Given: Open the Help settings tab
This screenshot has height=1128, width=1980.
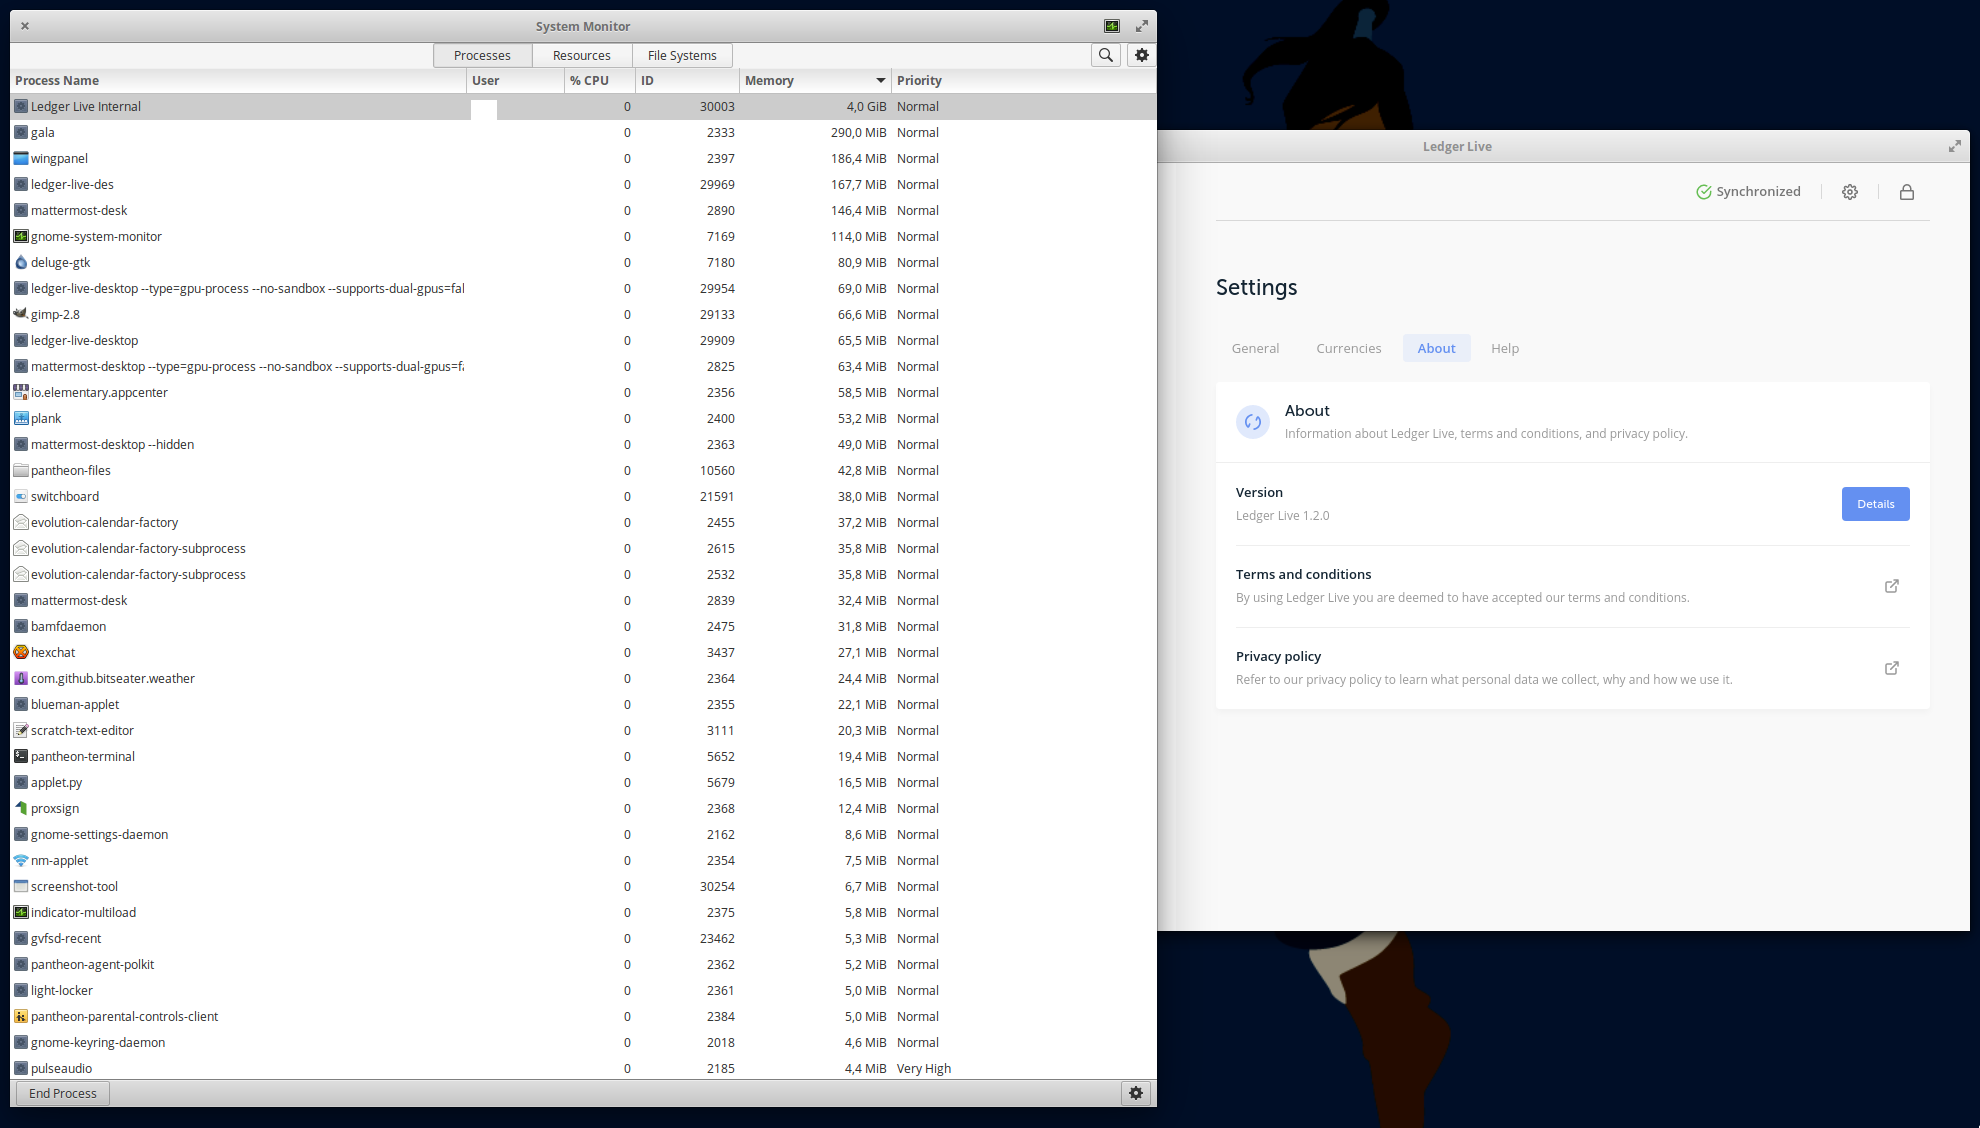Looking at the screenshot, I should 1505,348.
